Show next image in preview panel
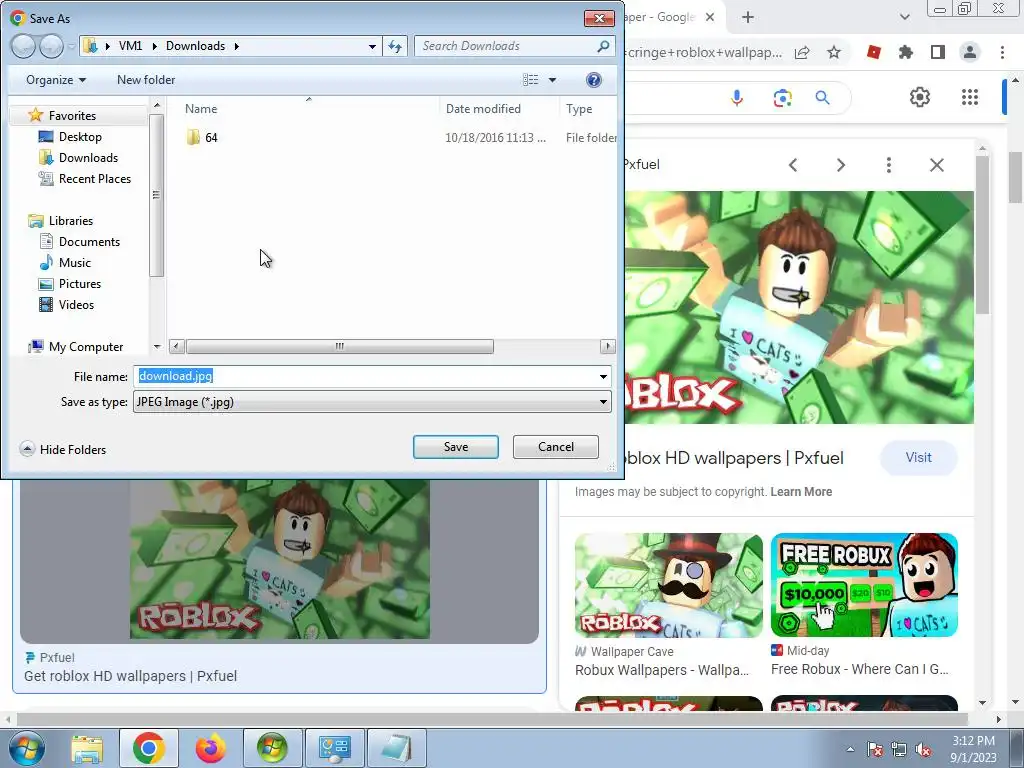 (841, 165)
